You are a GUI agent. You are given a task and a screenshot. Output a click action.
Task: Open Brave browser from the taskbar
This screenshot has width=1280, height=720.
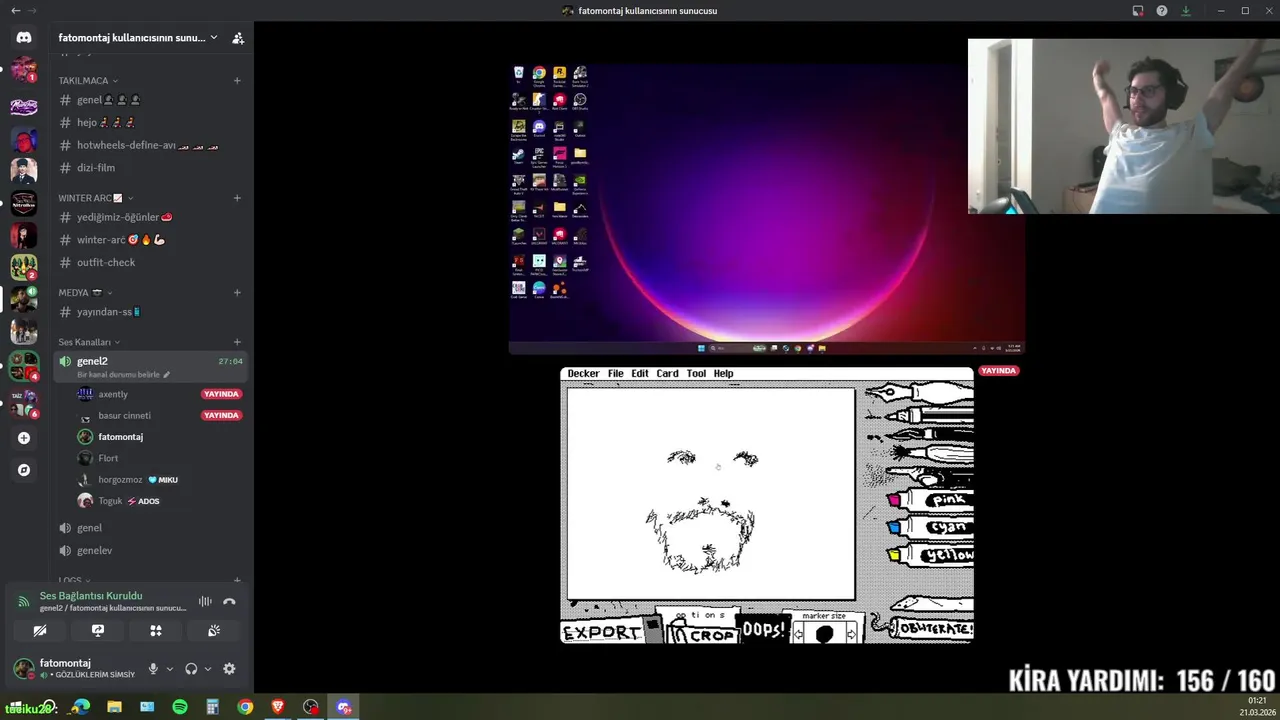(278, 707)
